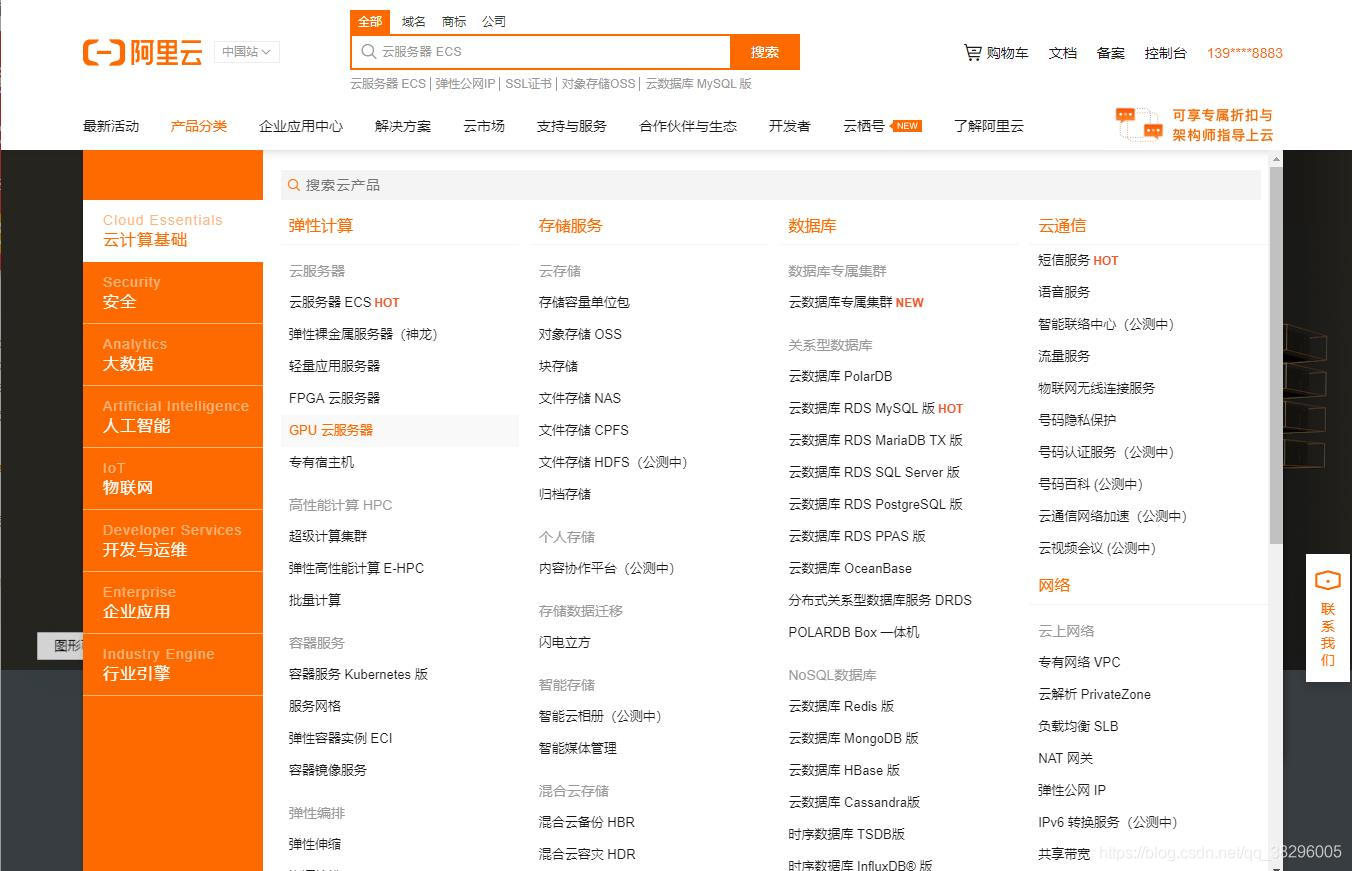Open 最新活动 in navigation bar
Viewport: 1352px width, 871px height.
(x=111, y=126)
